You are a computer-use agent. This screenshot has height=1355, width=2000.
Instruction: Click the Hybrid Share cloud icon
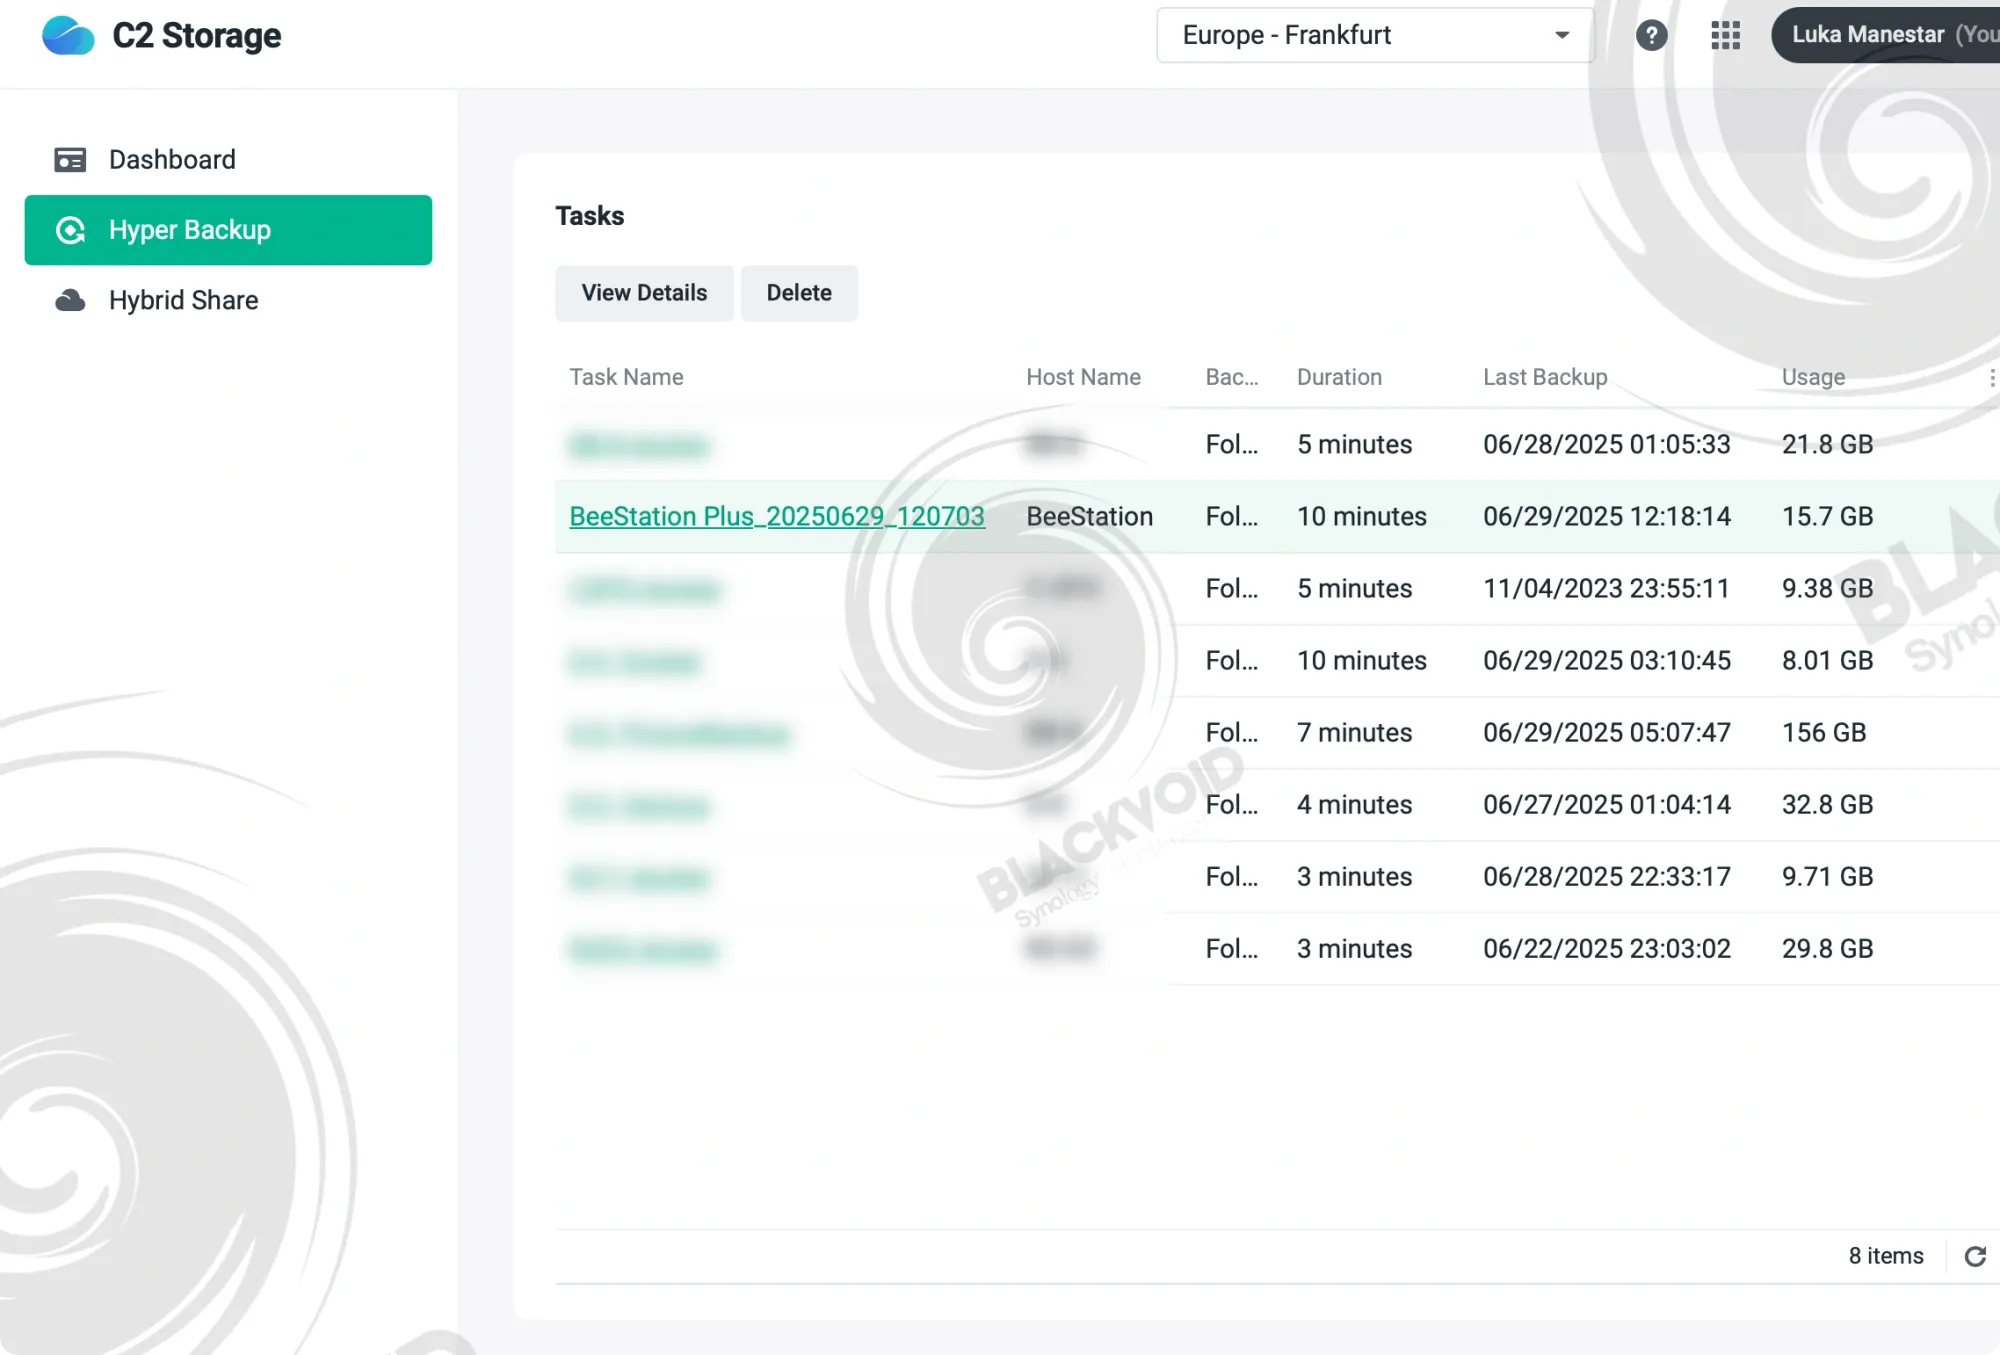[70, 300]
